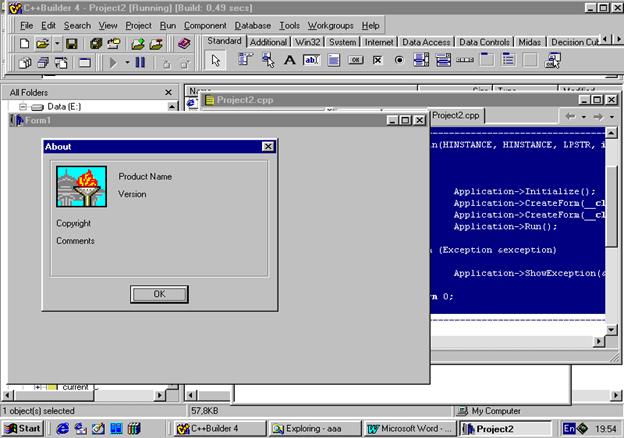Viewport: 624px width, 438px height.
Task: Click the View Form toolbar icon
Action: 43,62
